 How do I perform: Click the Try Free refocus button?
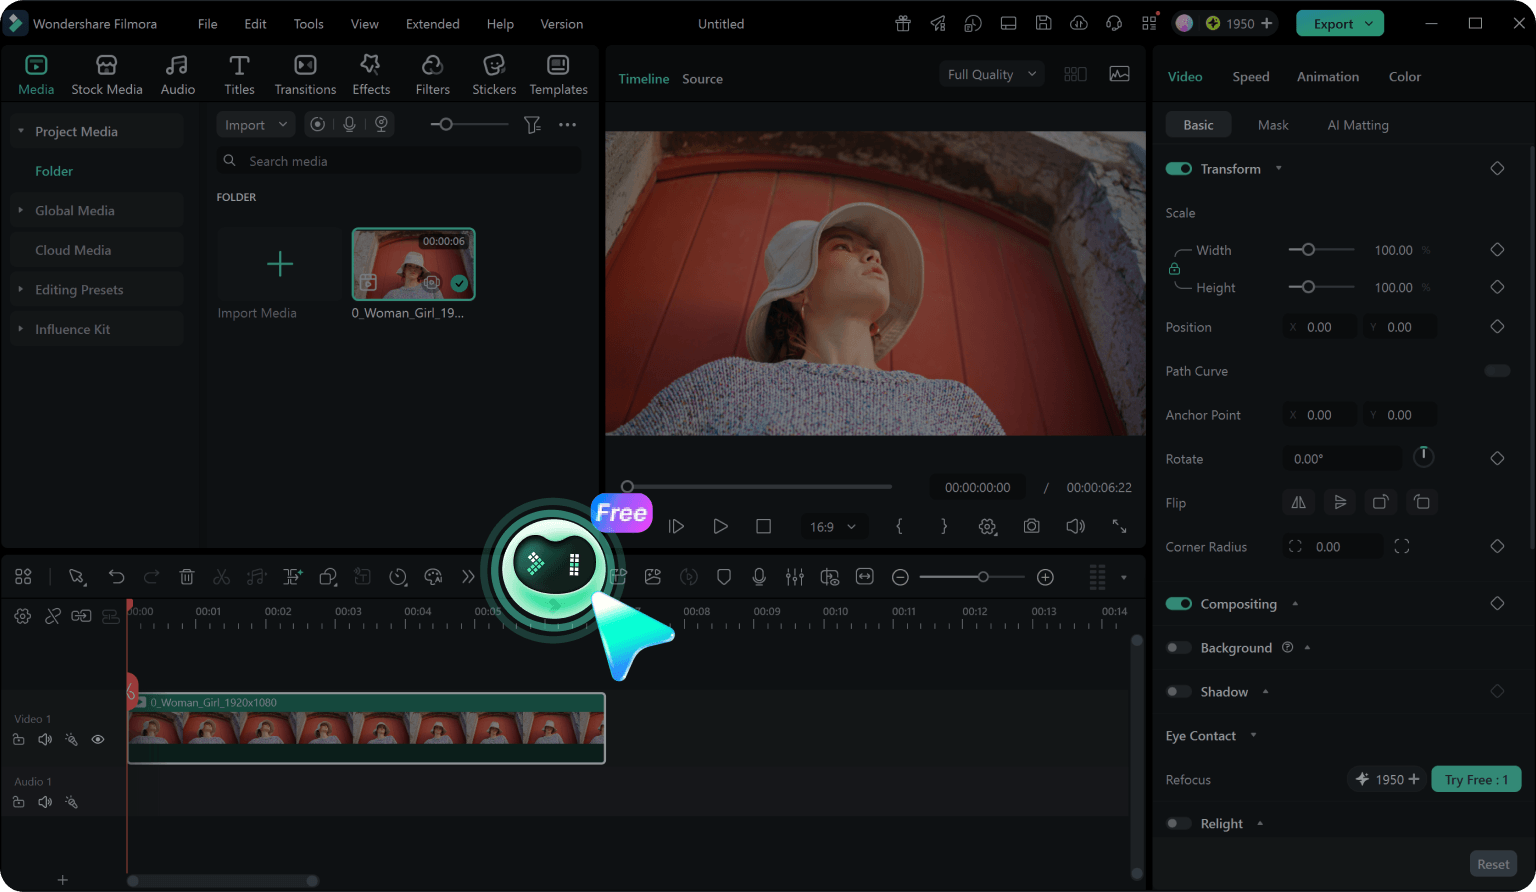[1476, 779]
